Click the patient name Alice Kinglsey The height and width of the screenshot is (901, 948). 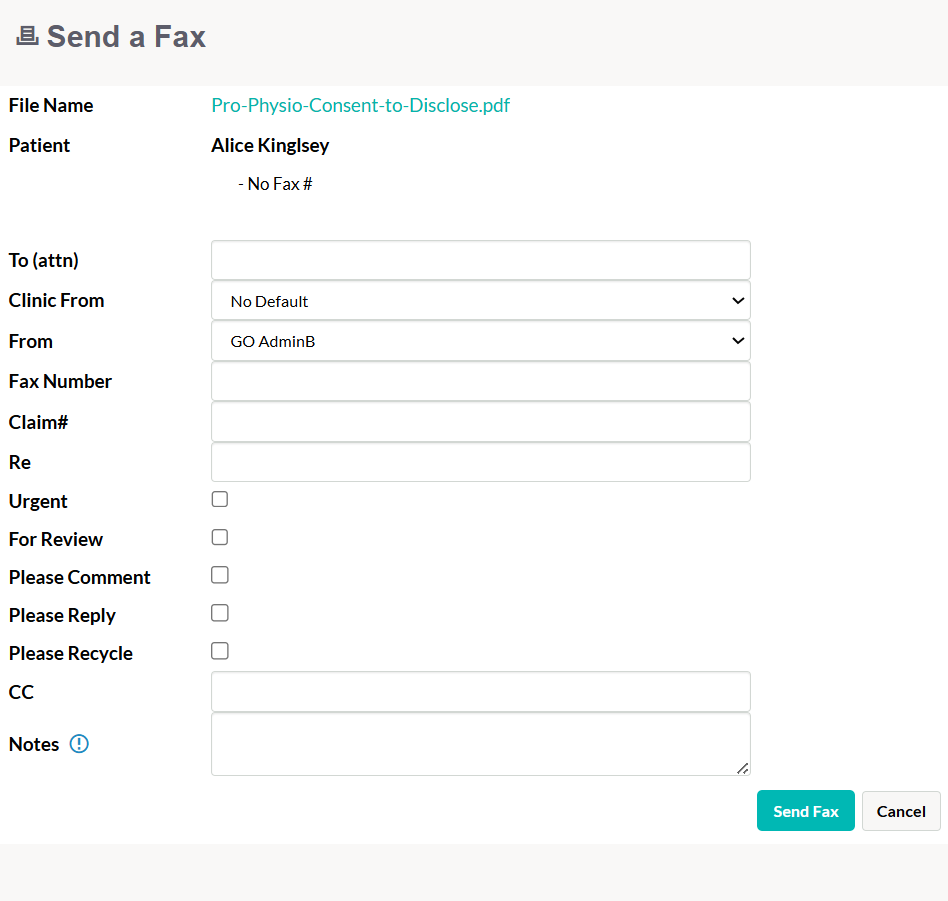[x=270, y=146]
